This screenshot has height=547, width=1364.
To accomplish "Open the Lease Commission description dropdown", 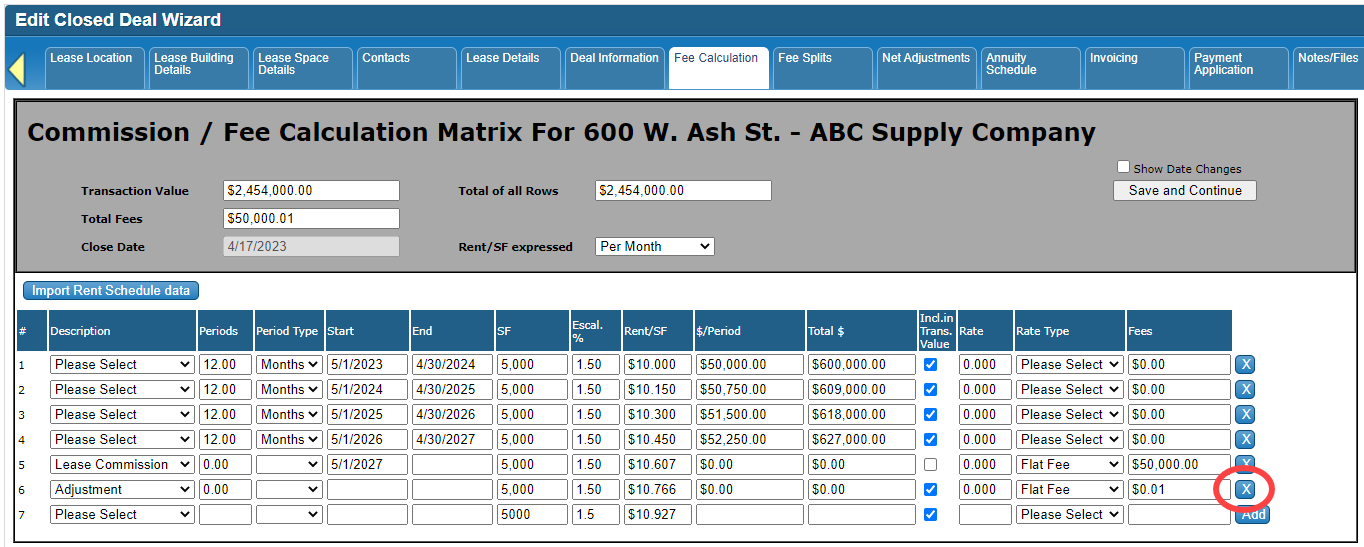I will point(122,464).
